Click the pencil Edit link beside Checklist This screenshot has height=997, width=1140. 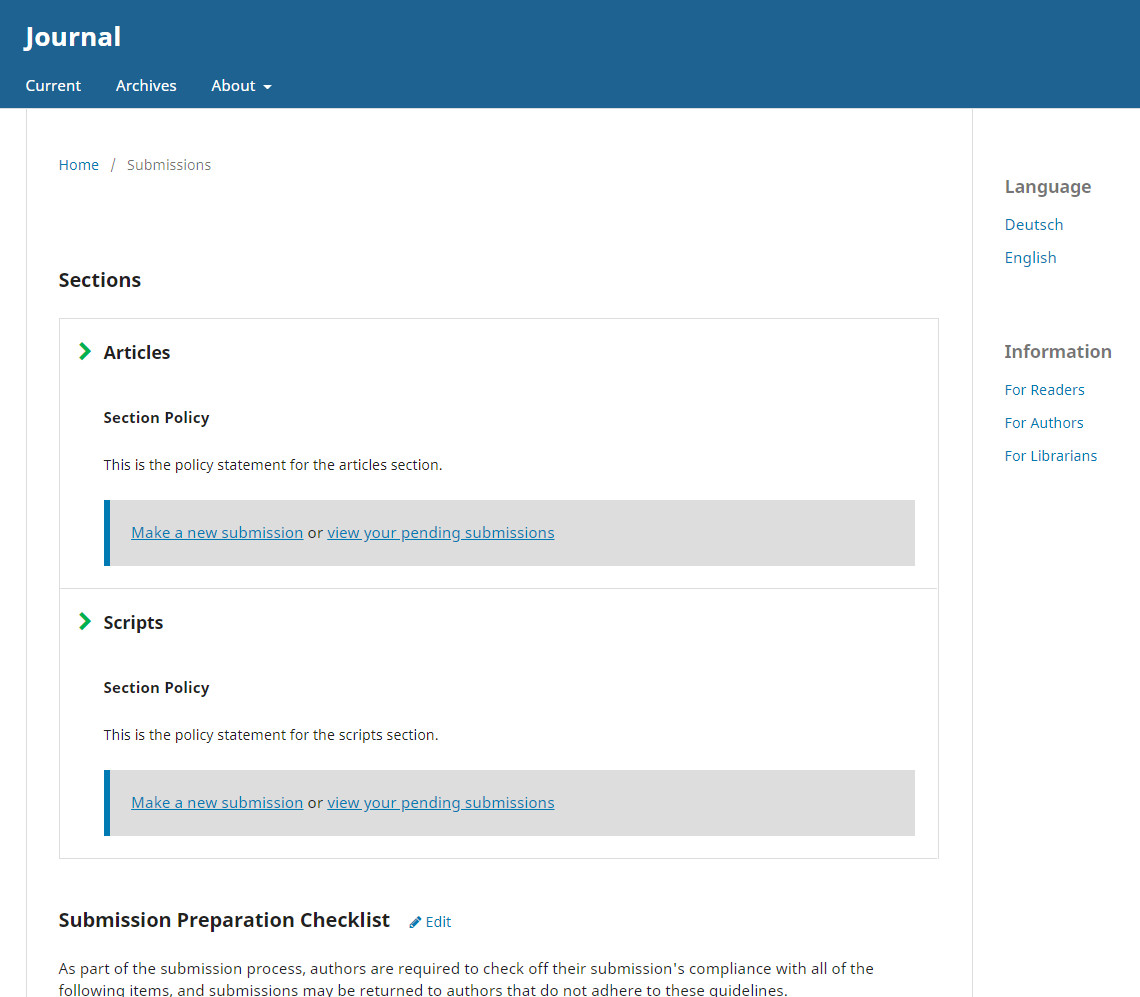[430, 922]
